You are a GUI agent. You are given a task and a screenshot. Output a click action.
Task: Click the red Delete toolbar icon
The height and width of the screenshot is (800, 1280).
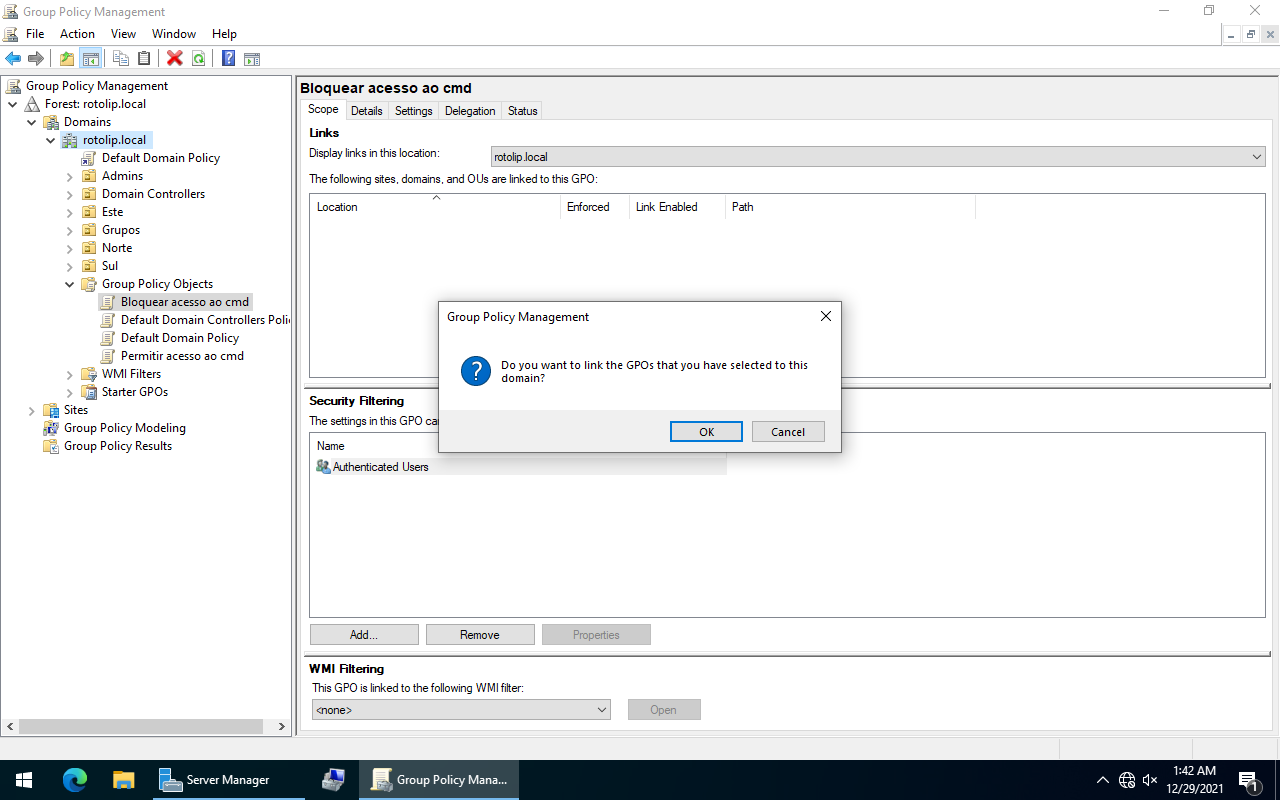coord(175,58)
